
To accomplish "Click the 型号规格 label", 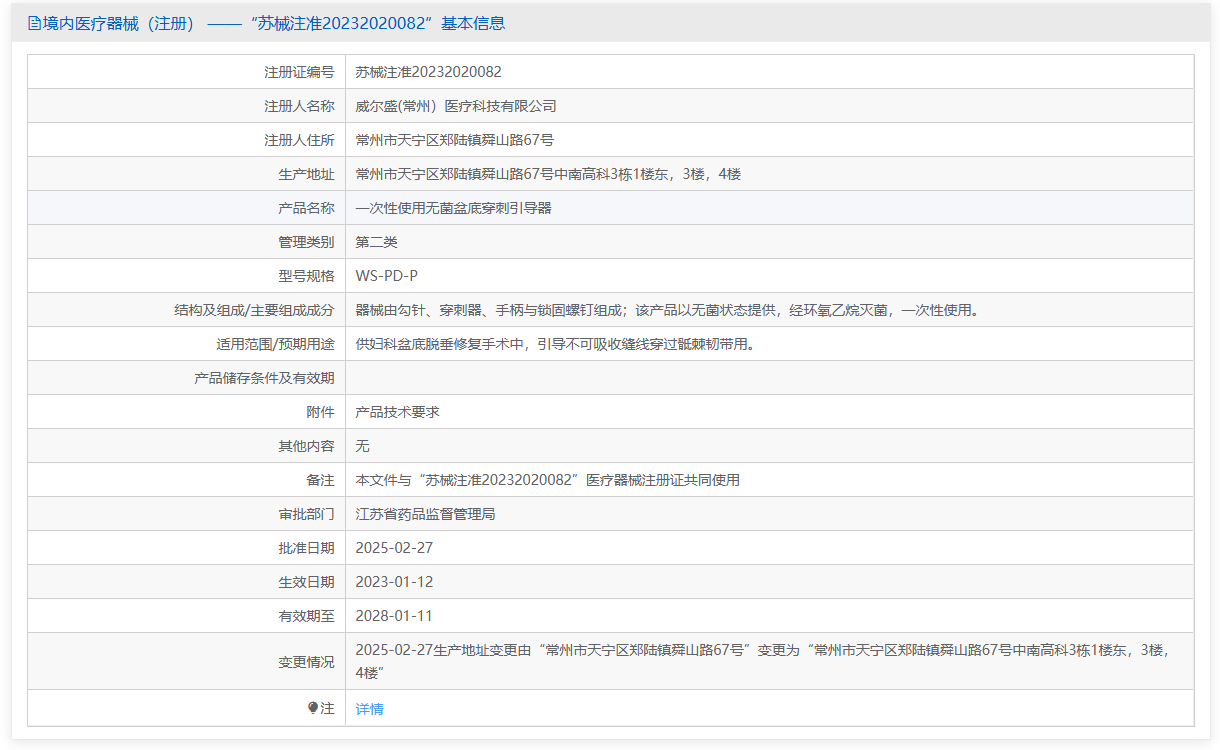I will click(x=306, y=276).
